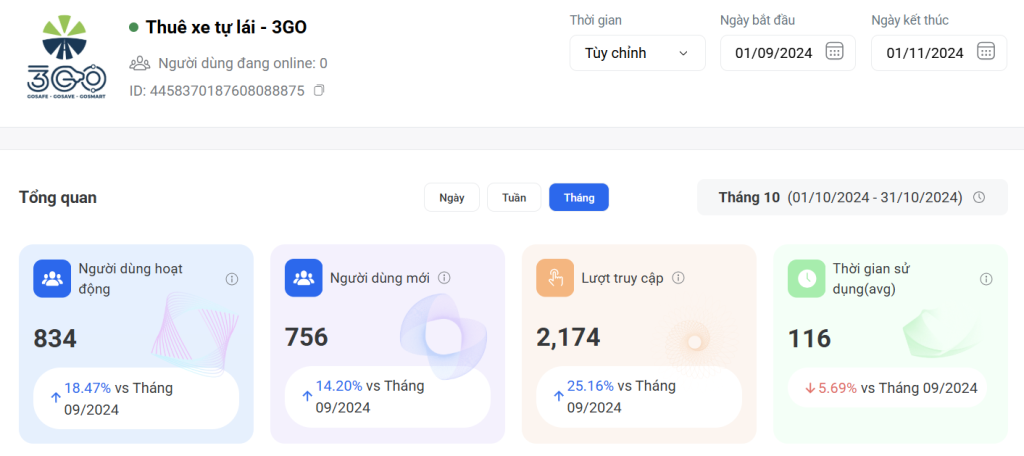Click the Lượt truy cập hand icon
The image size is (1024, 456).
(x=555, y=278)
